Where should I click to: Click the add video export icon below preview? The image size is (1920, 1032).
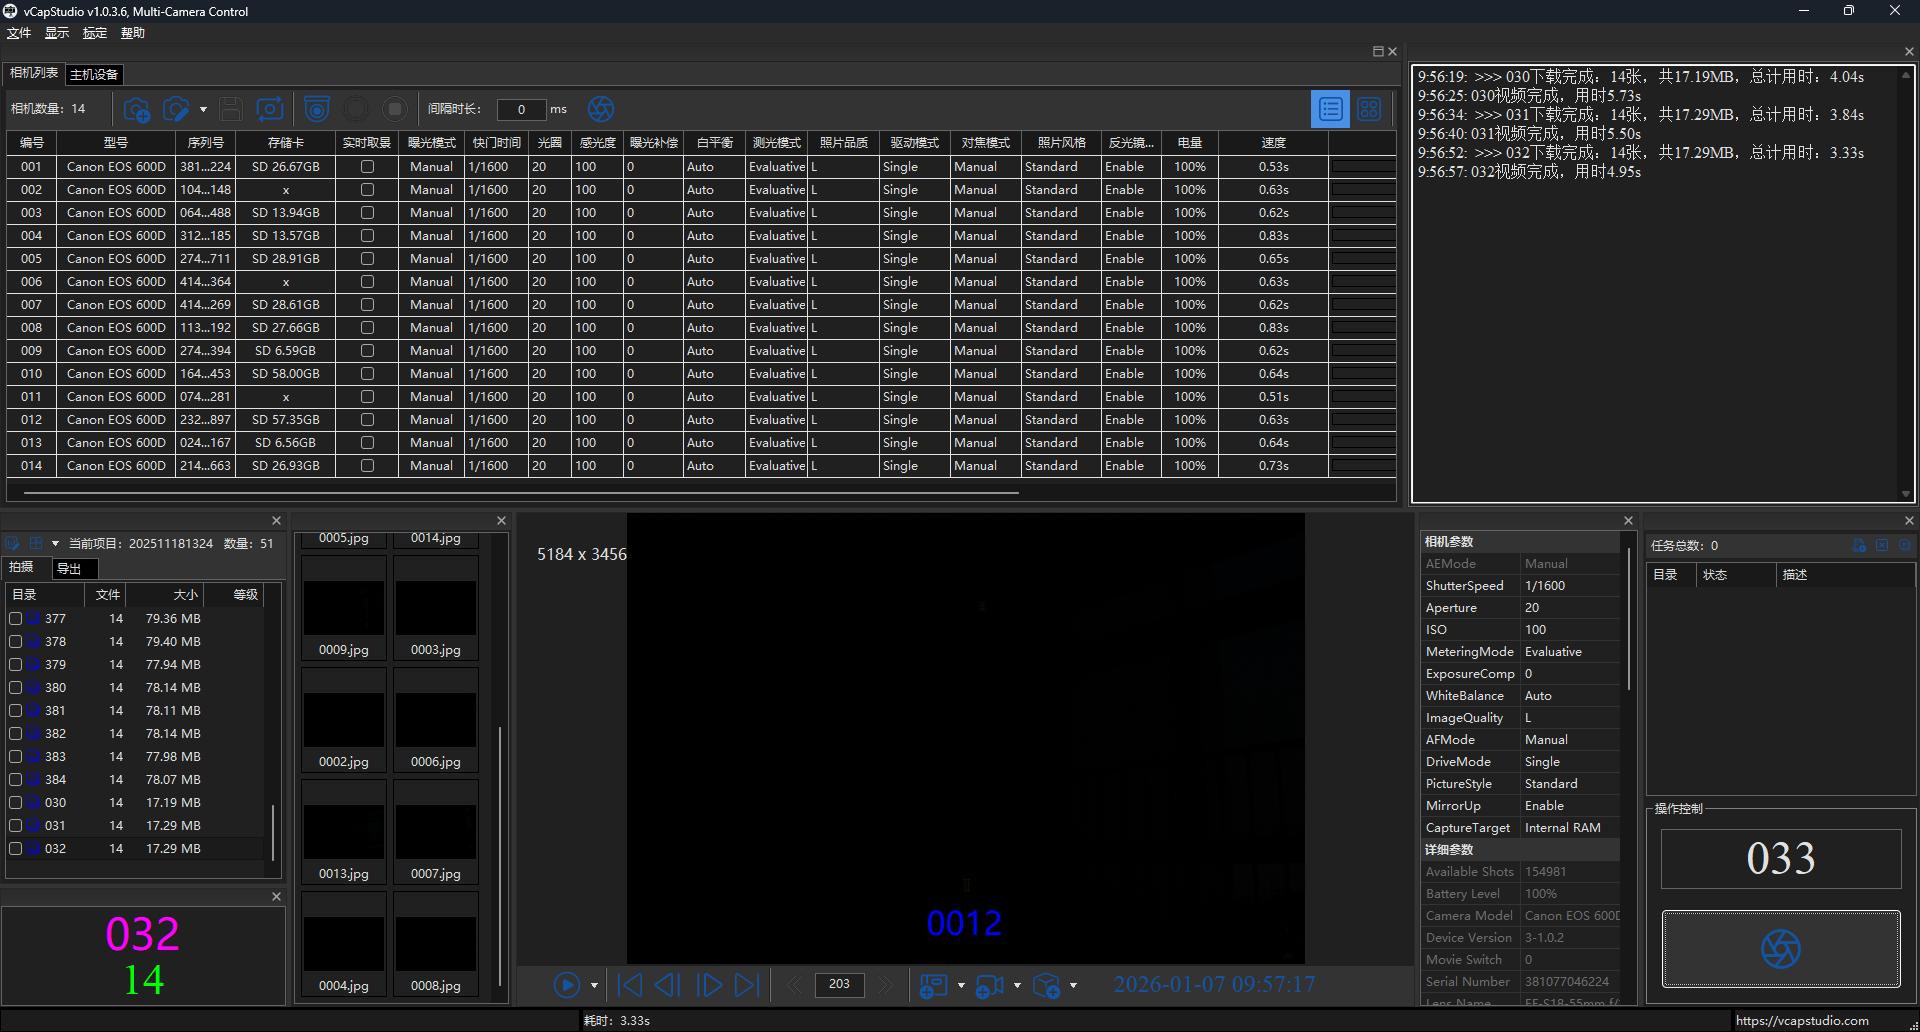tap(992, 985)
